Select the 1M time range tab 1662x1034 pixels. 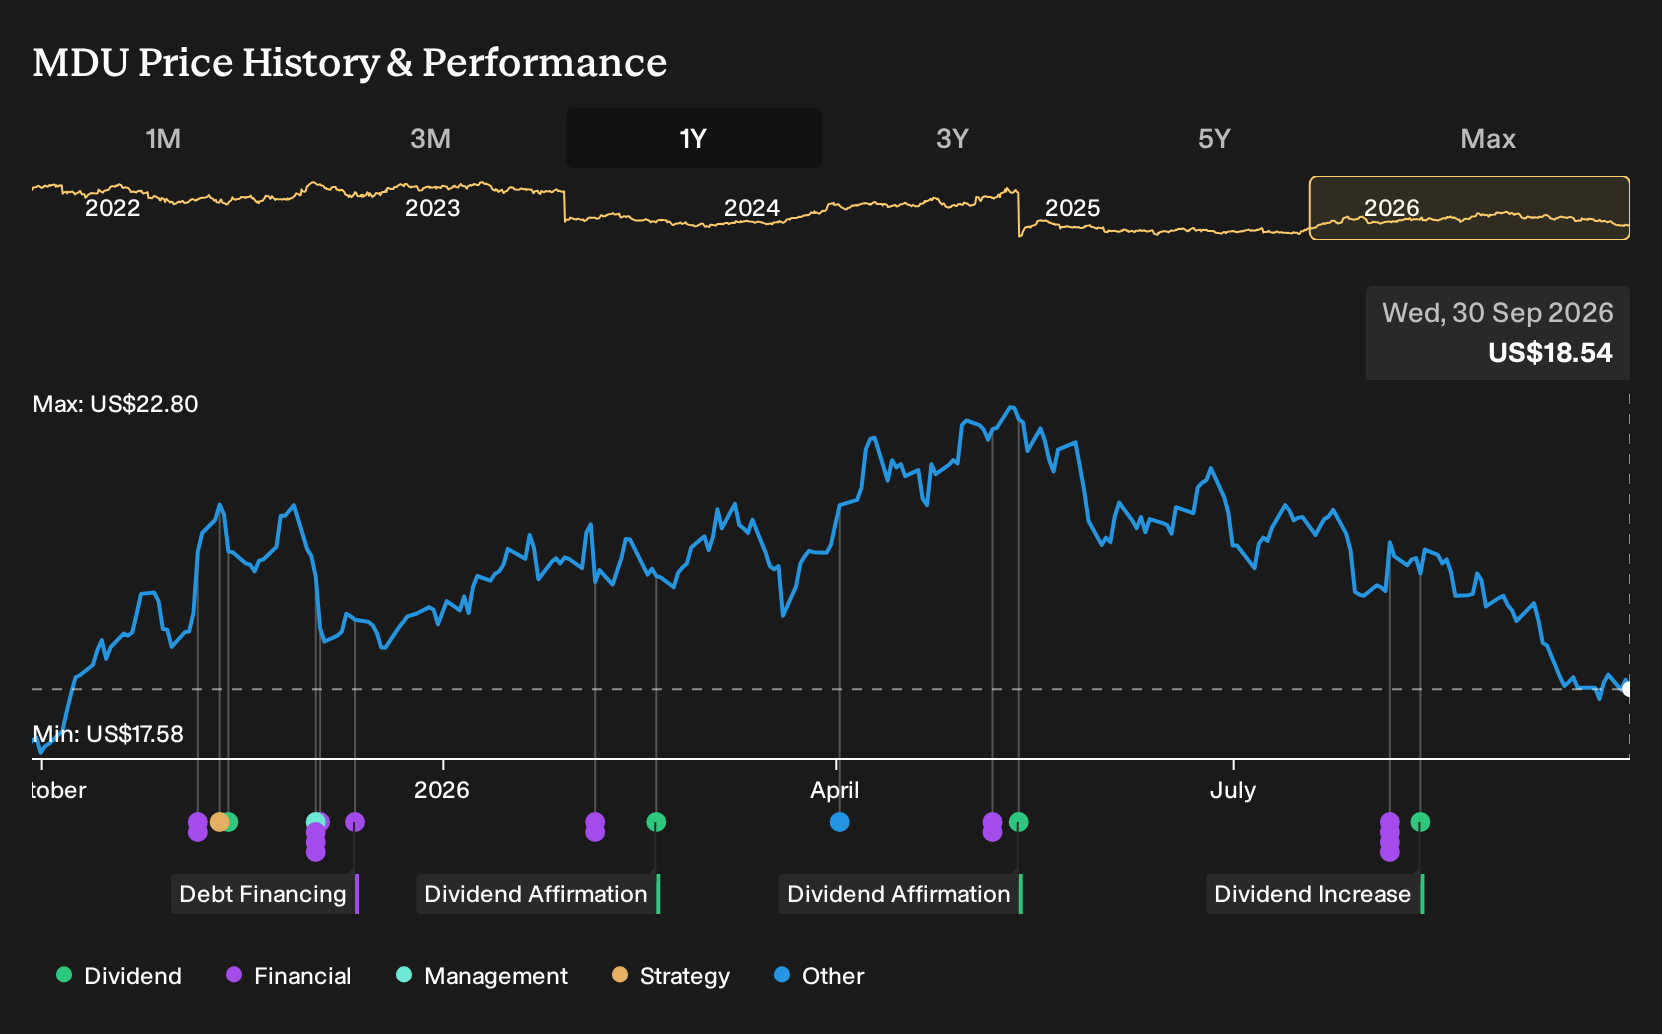pyautogui.click(x=163, y=138)
